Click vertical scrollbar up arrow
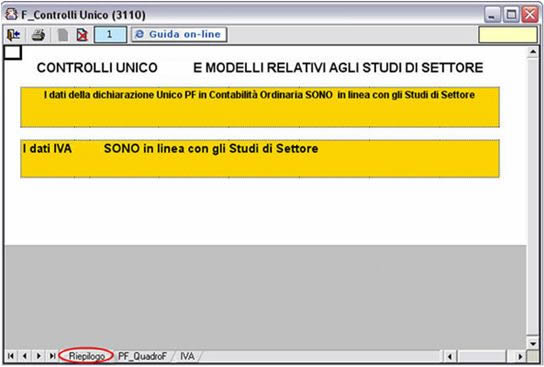Screen dimensions: 544x367 533,52
